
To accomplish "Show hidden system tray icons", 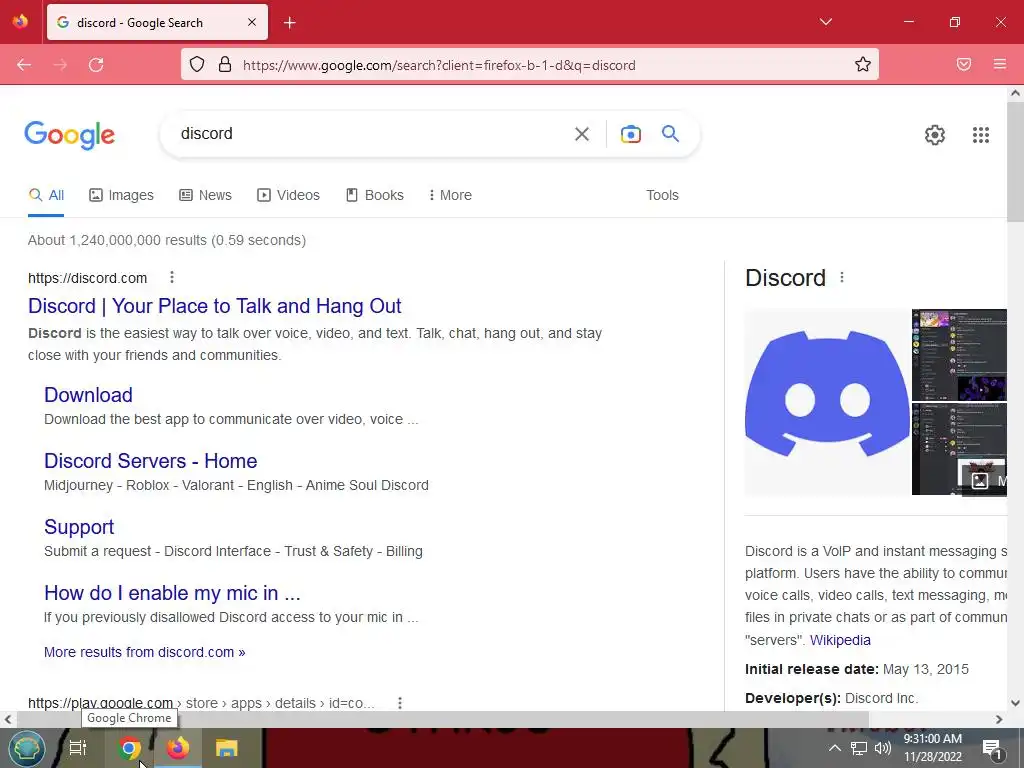I will pos(834,748).
